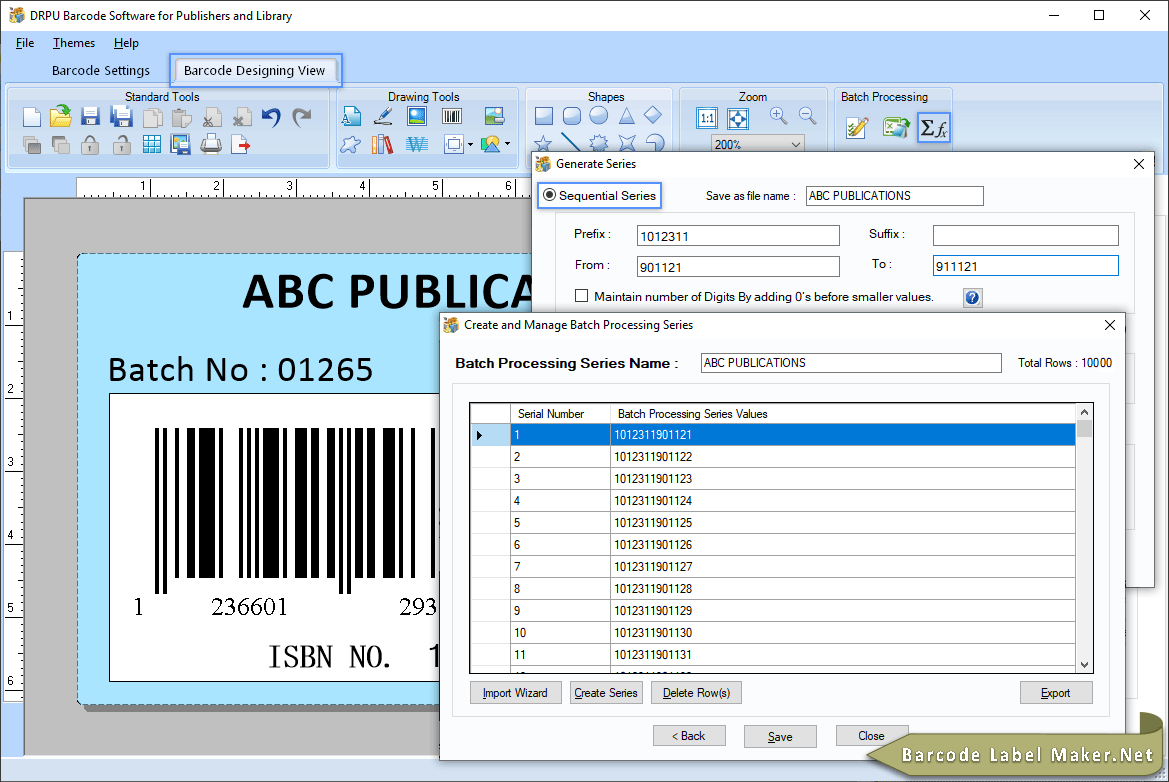This screenshot has width=1169, height=782.
Task: Select the Sequential Series radio button
Action: coord(549,195)
